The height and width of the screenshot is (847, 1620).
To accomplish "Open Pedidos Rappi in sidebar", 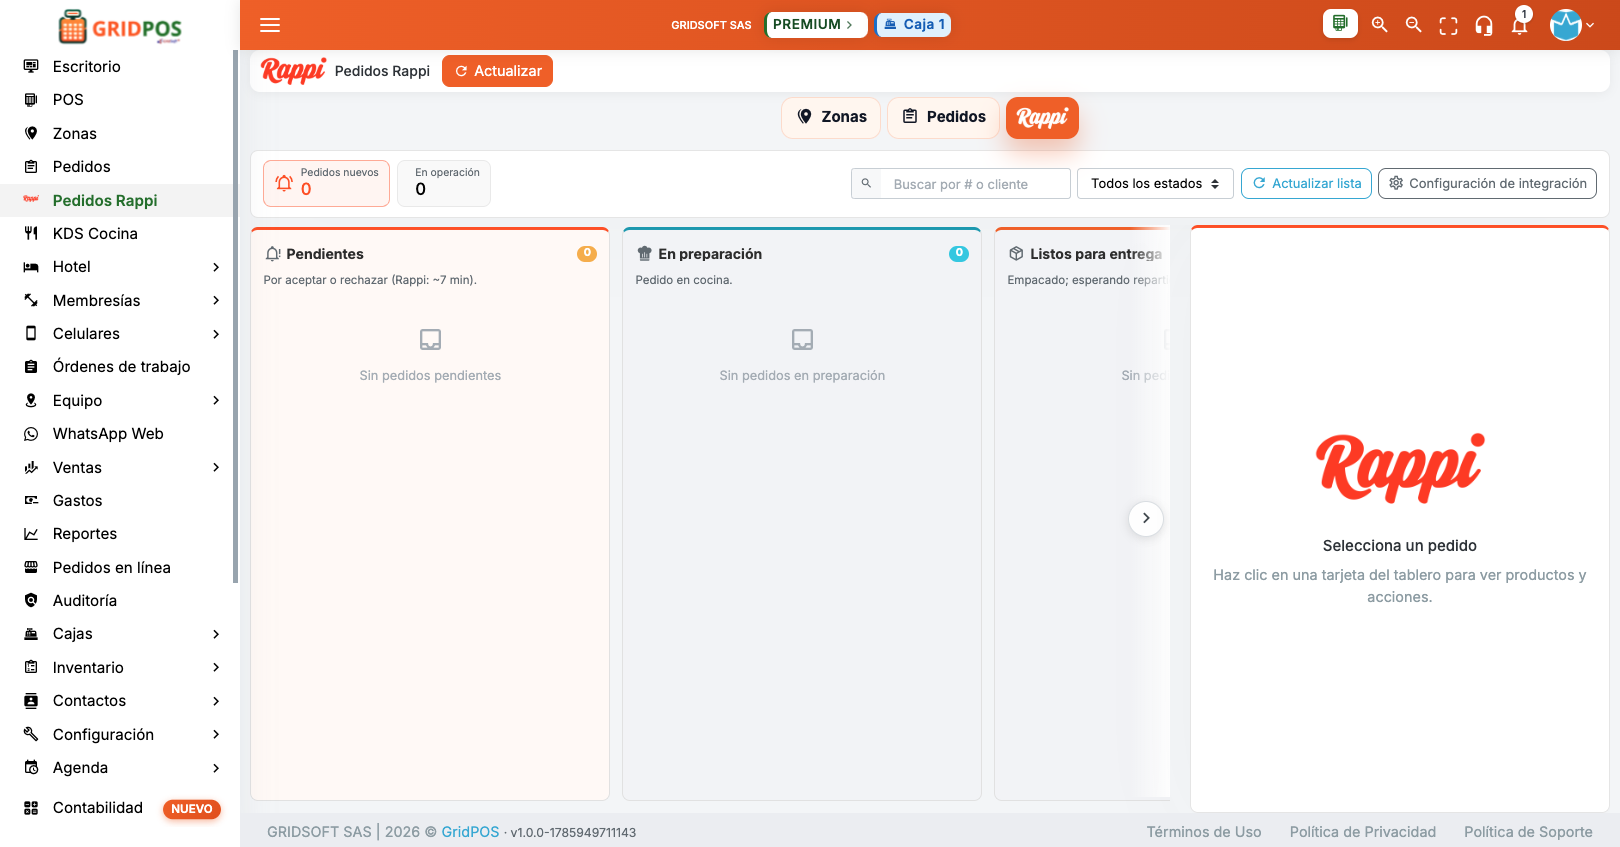I will click(x=116, y=200).
